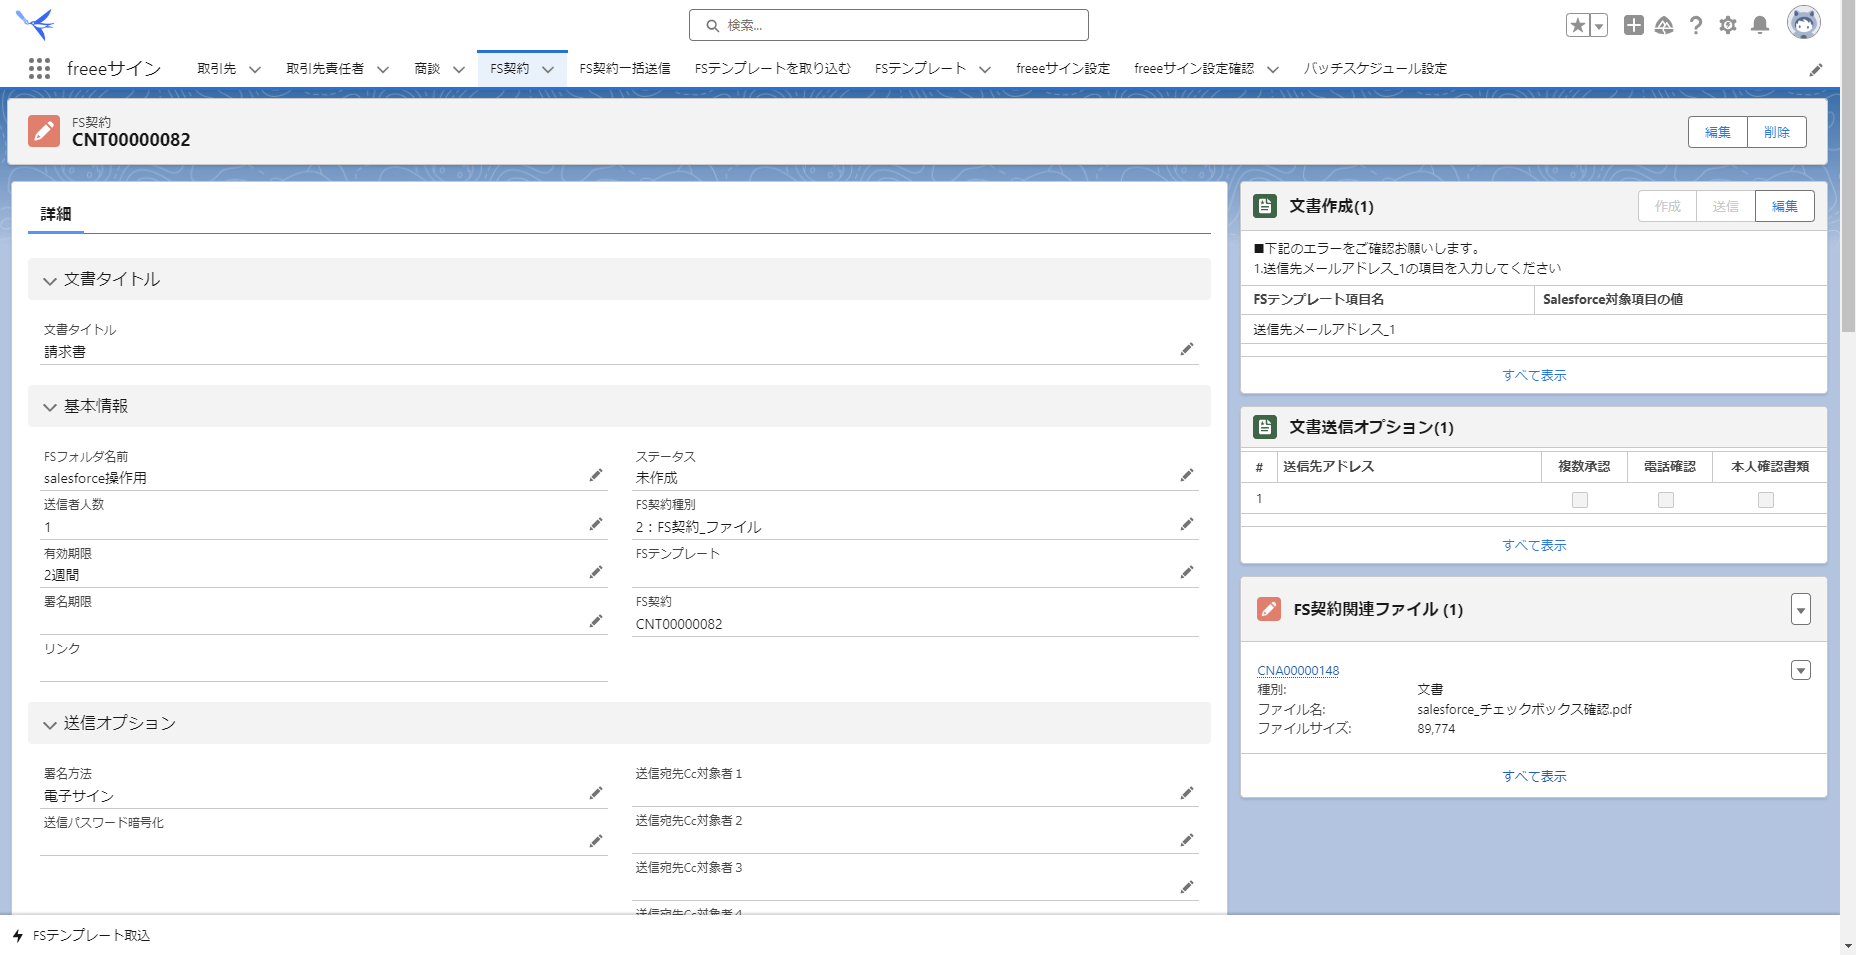1856x955 pixels.
Task: Toggle the 複数承認 checkbox in row 1
Action: coord(1580,499)
